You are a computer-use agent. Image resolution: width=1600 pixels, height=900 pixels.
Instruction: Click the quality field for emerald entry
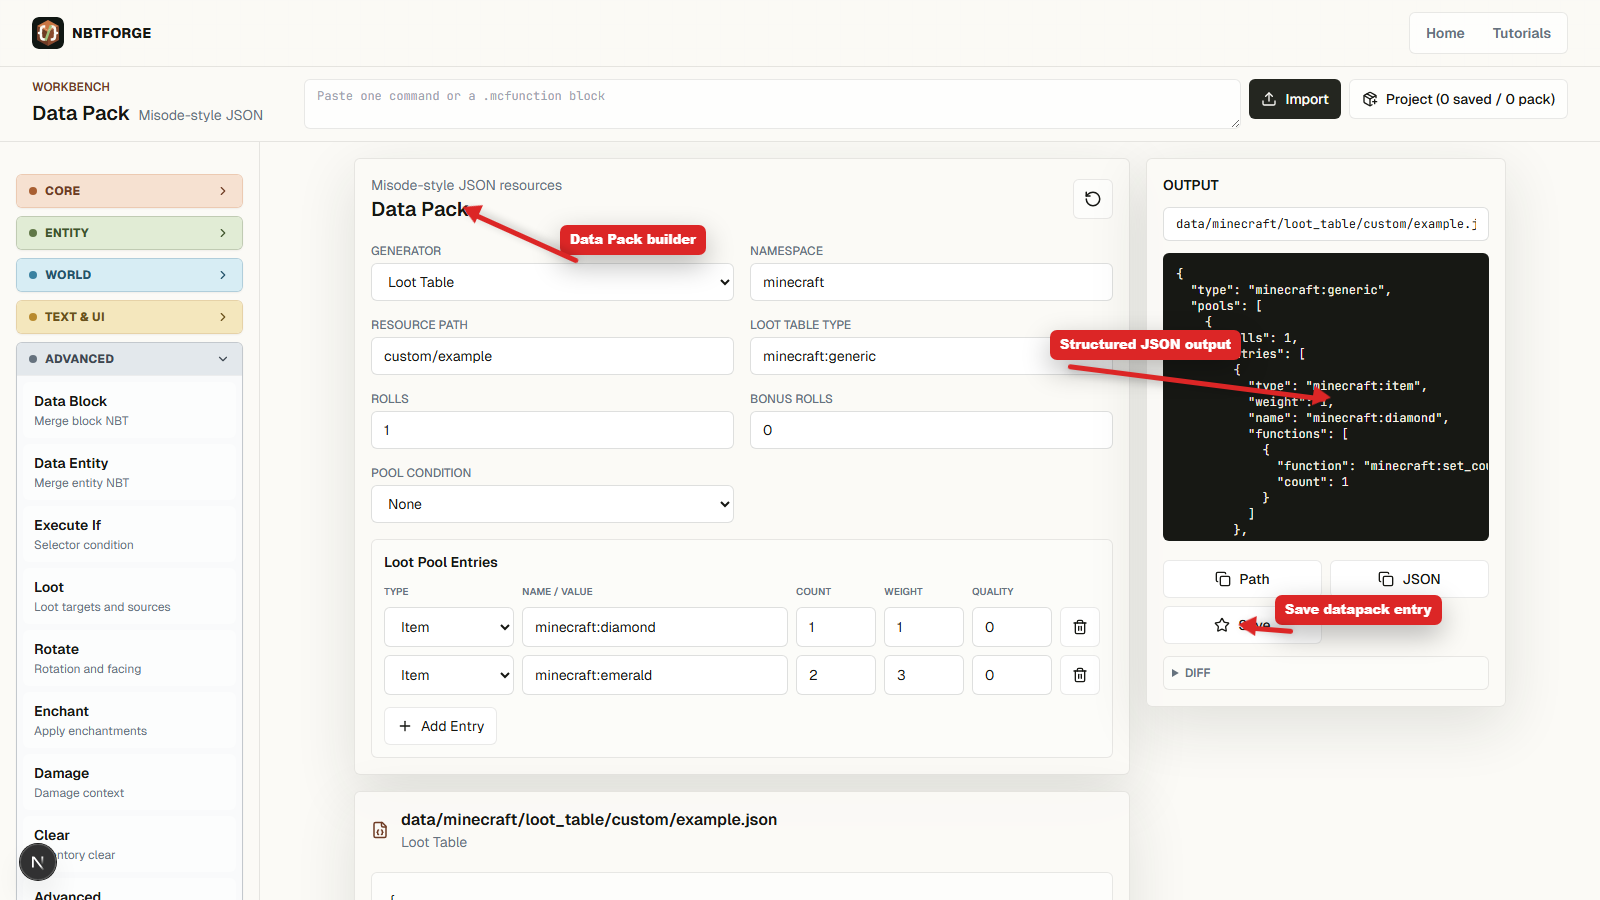[1012, 675]
